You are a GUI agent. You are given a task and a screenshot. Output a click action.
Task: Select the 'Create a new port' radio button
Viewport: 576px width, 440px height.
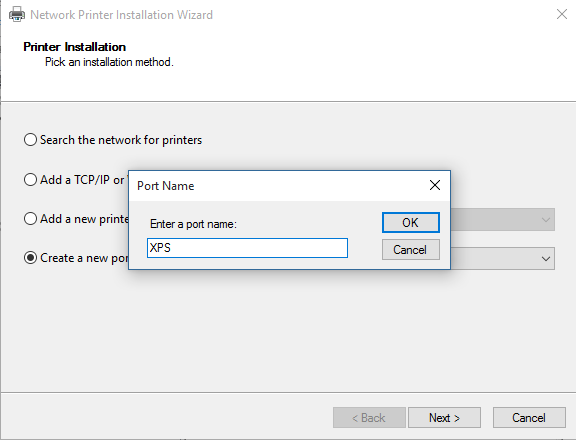(x=30, y=257)
